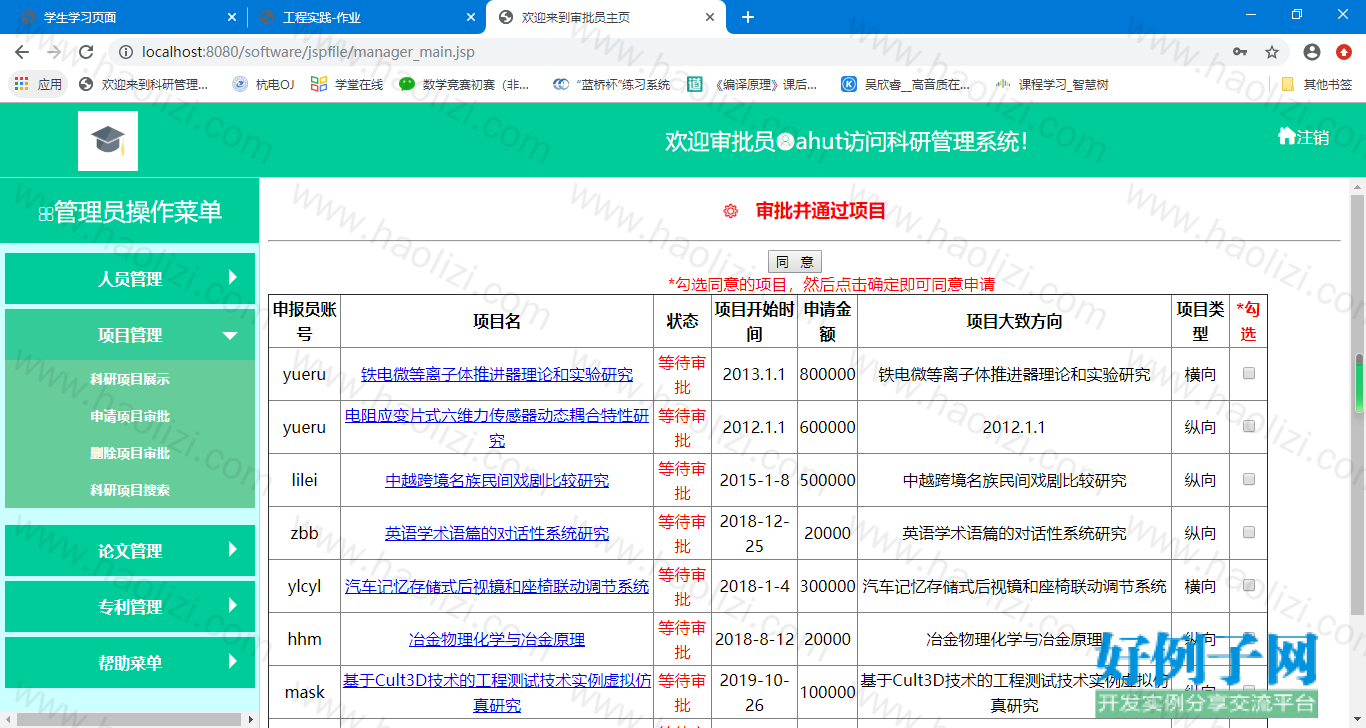
Task: Click the sidebar horizontal scrollbar
Action: click(129, 719)
